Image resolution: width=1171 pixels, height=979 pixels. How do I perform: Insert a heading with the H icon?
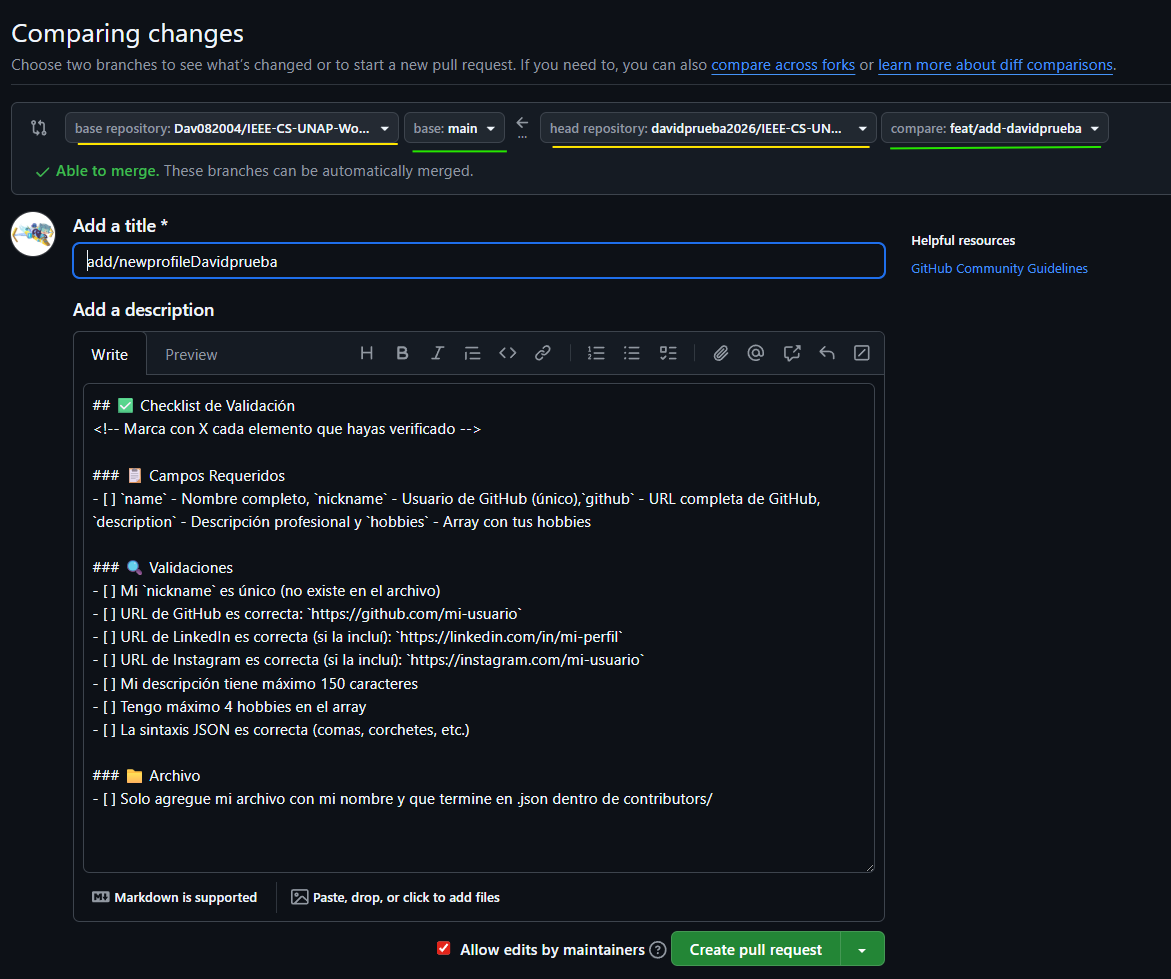click(x=366, y=353)
